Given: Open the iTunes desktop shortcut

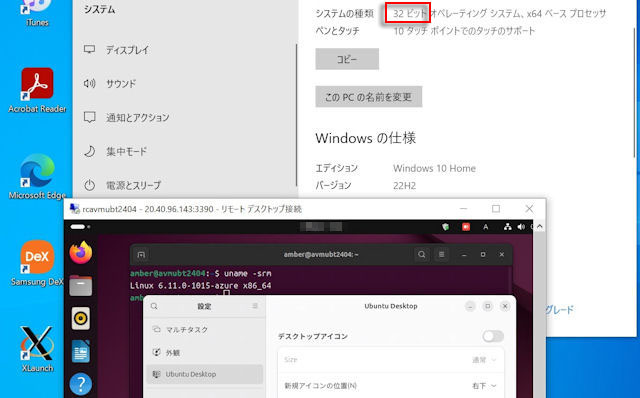Looking at the screenshot, I should (x=37, y=13).
